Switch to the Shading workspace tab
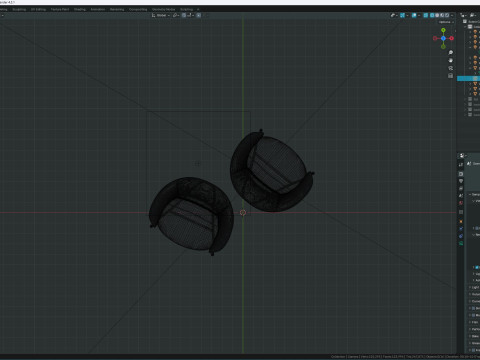The width and height of the screenshot is (480, 360). (x=80, y=9)
